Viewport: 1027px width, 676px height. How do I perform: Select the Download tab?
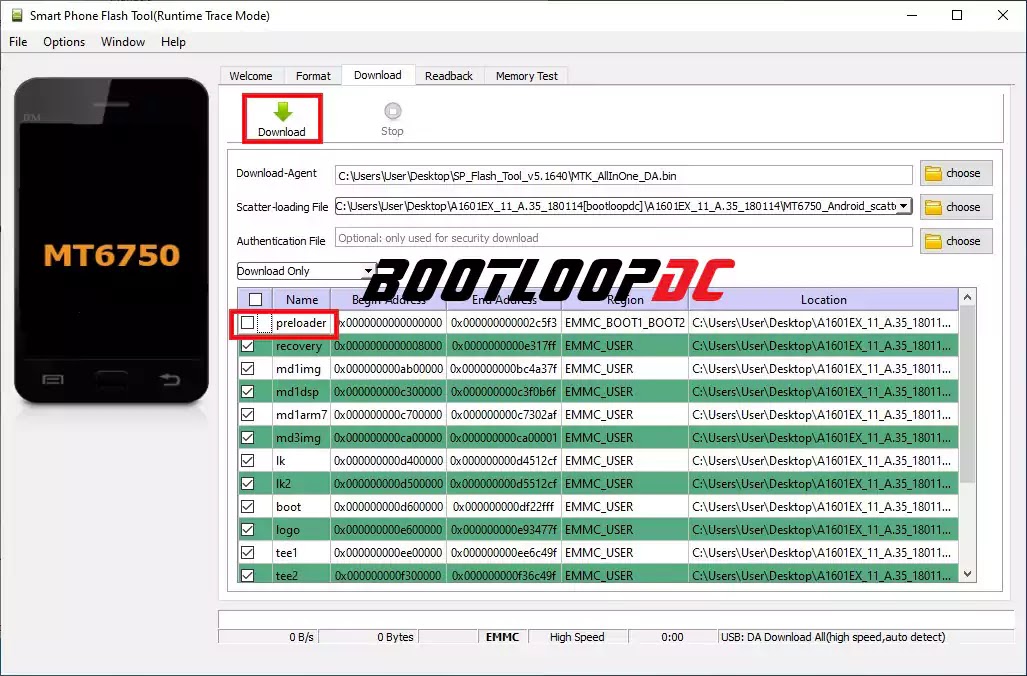tap(378, 75)
